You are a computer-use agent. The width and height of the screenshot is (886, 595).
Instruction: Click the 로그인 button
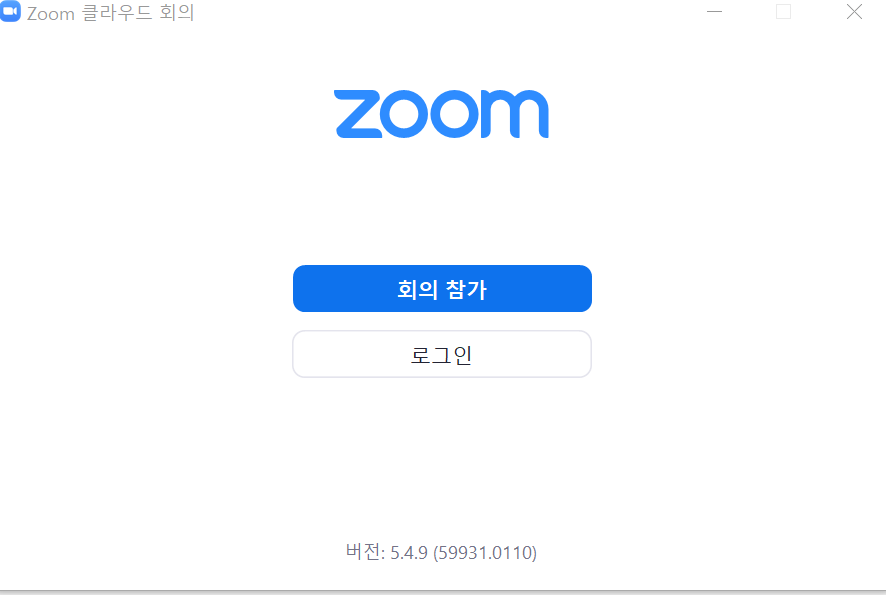tap(442, 354)
